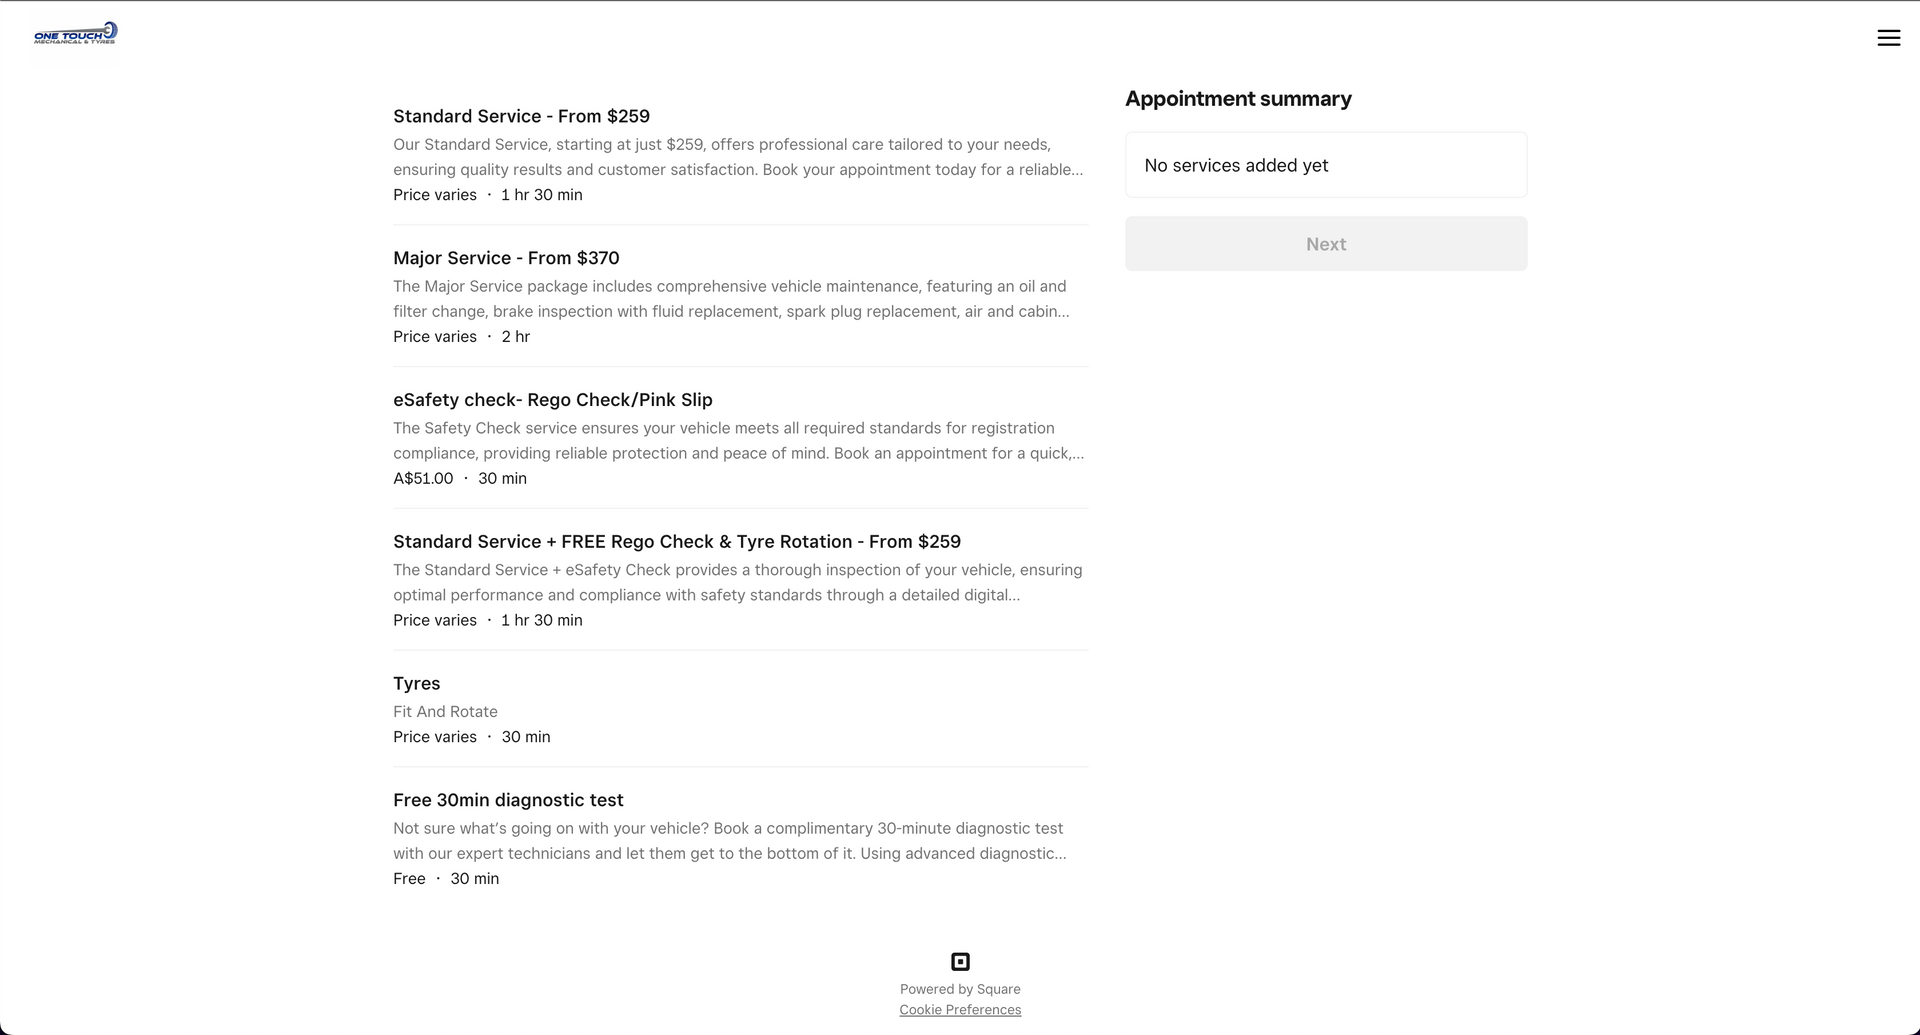
Task: Click the Major Service description text
Action: (x=731, y=299)
